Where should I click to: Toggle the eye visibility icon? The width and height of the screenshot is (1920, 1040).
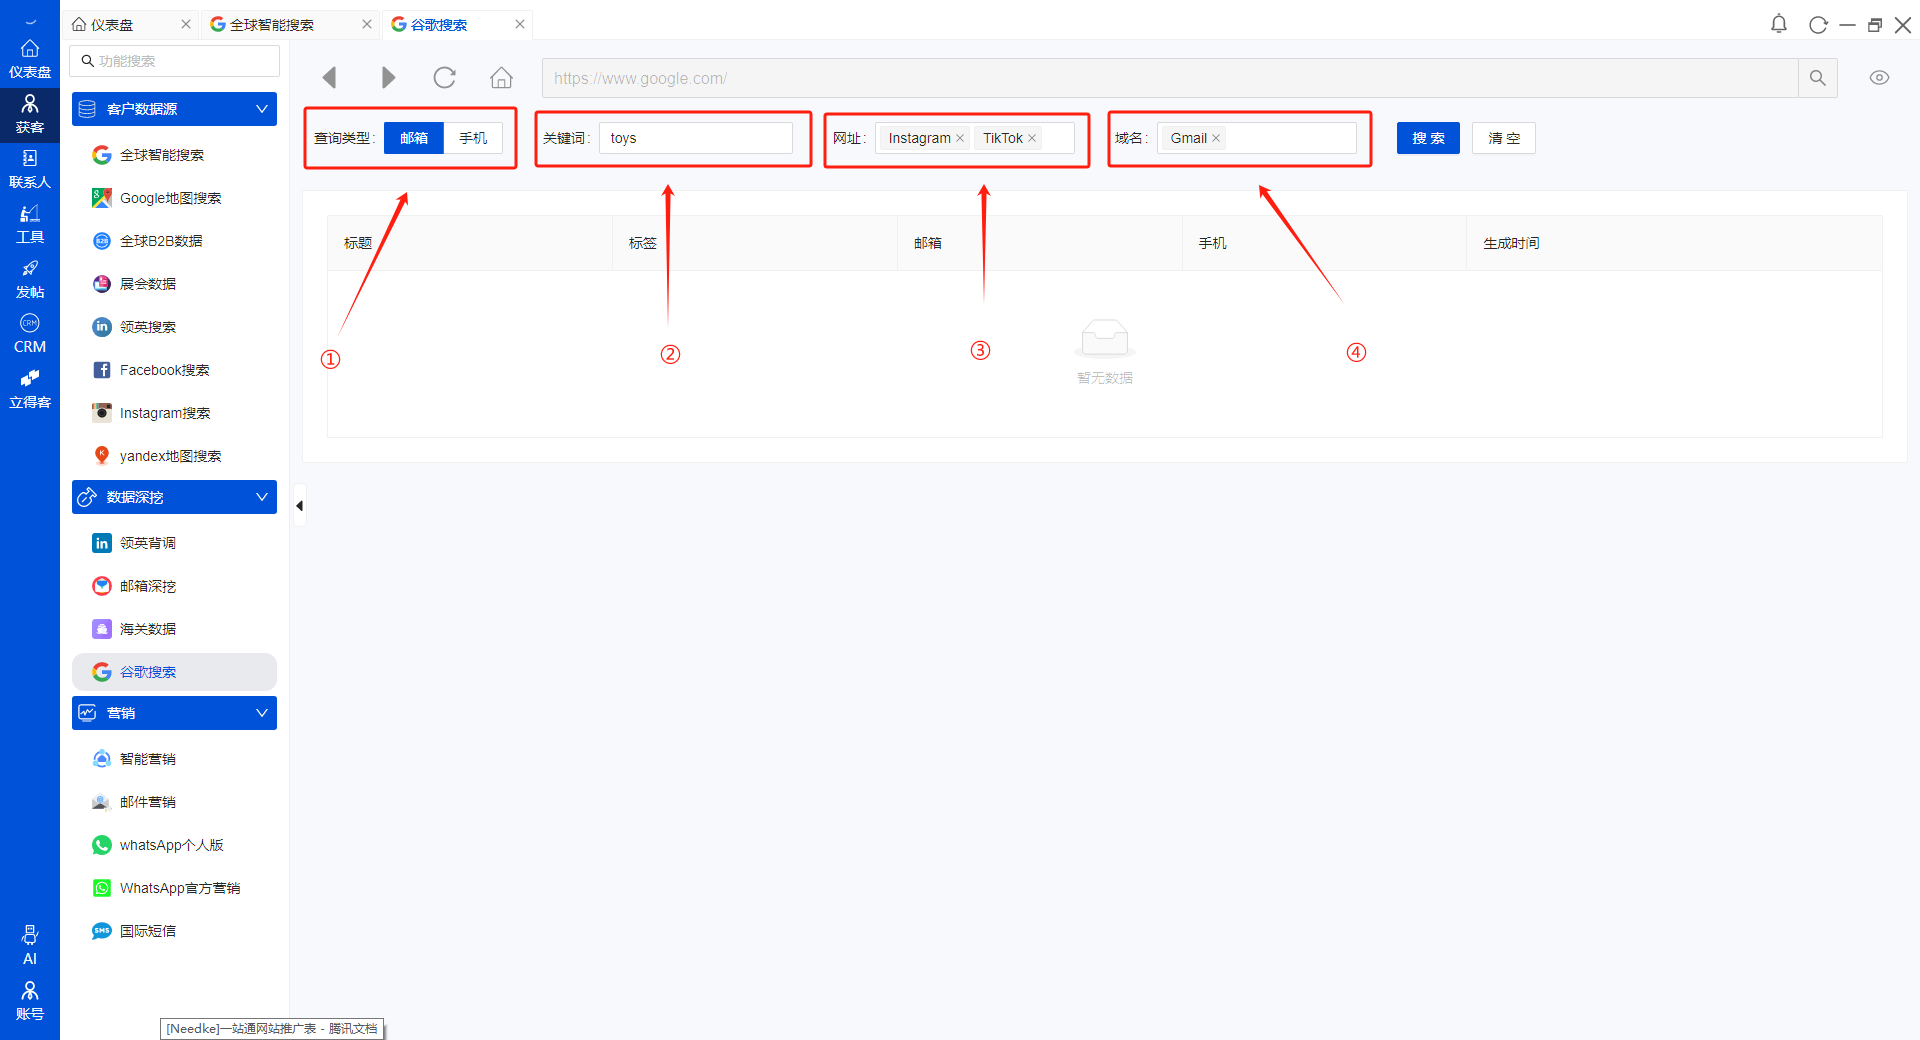[1879, 78]
